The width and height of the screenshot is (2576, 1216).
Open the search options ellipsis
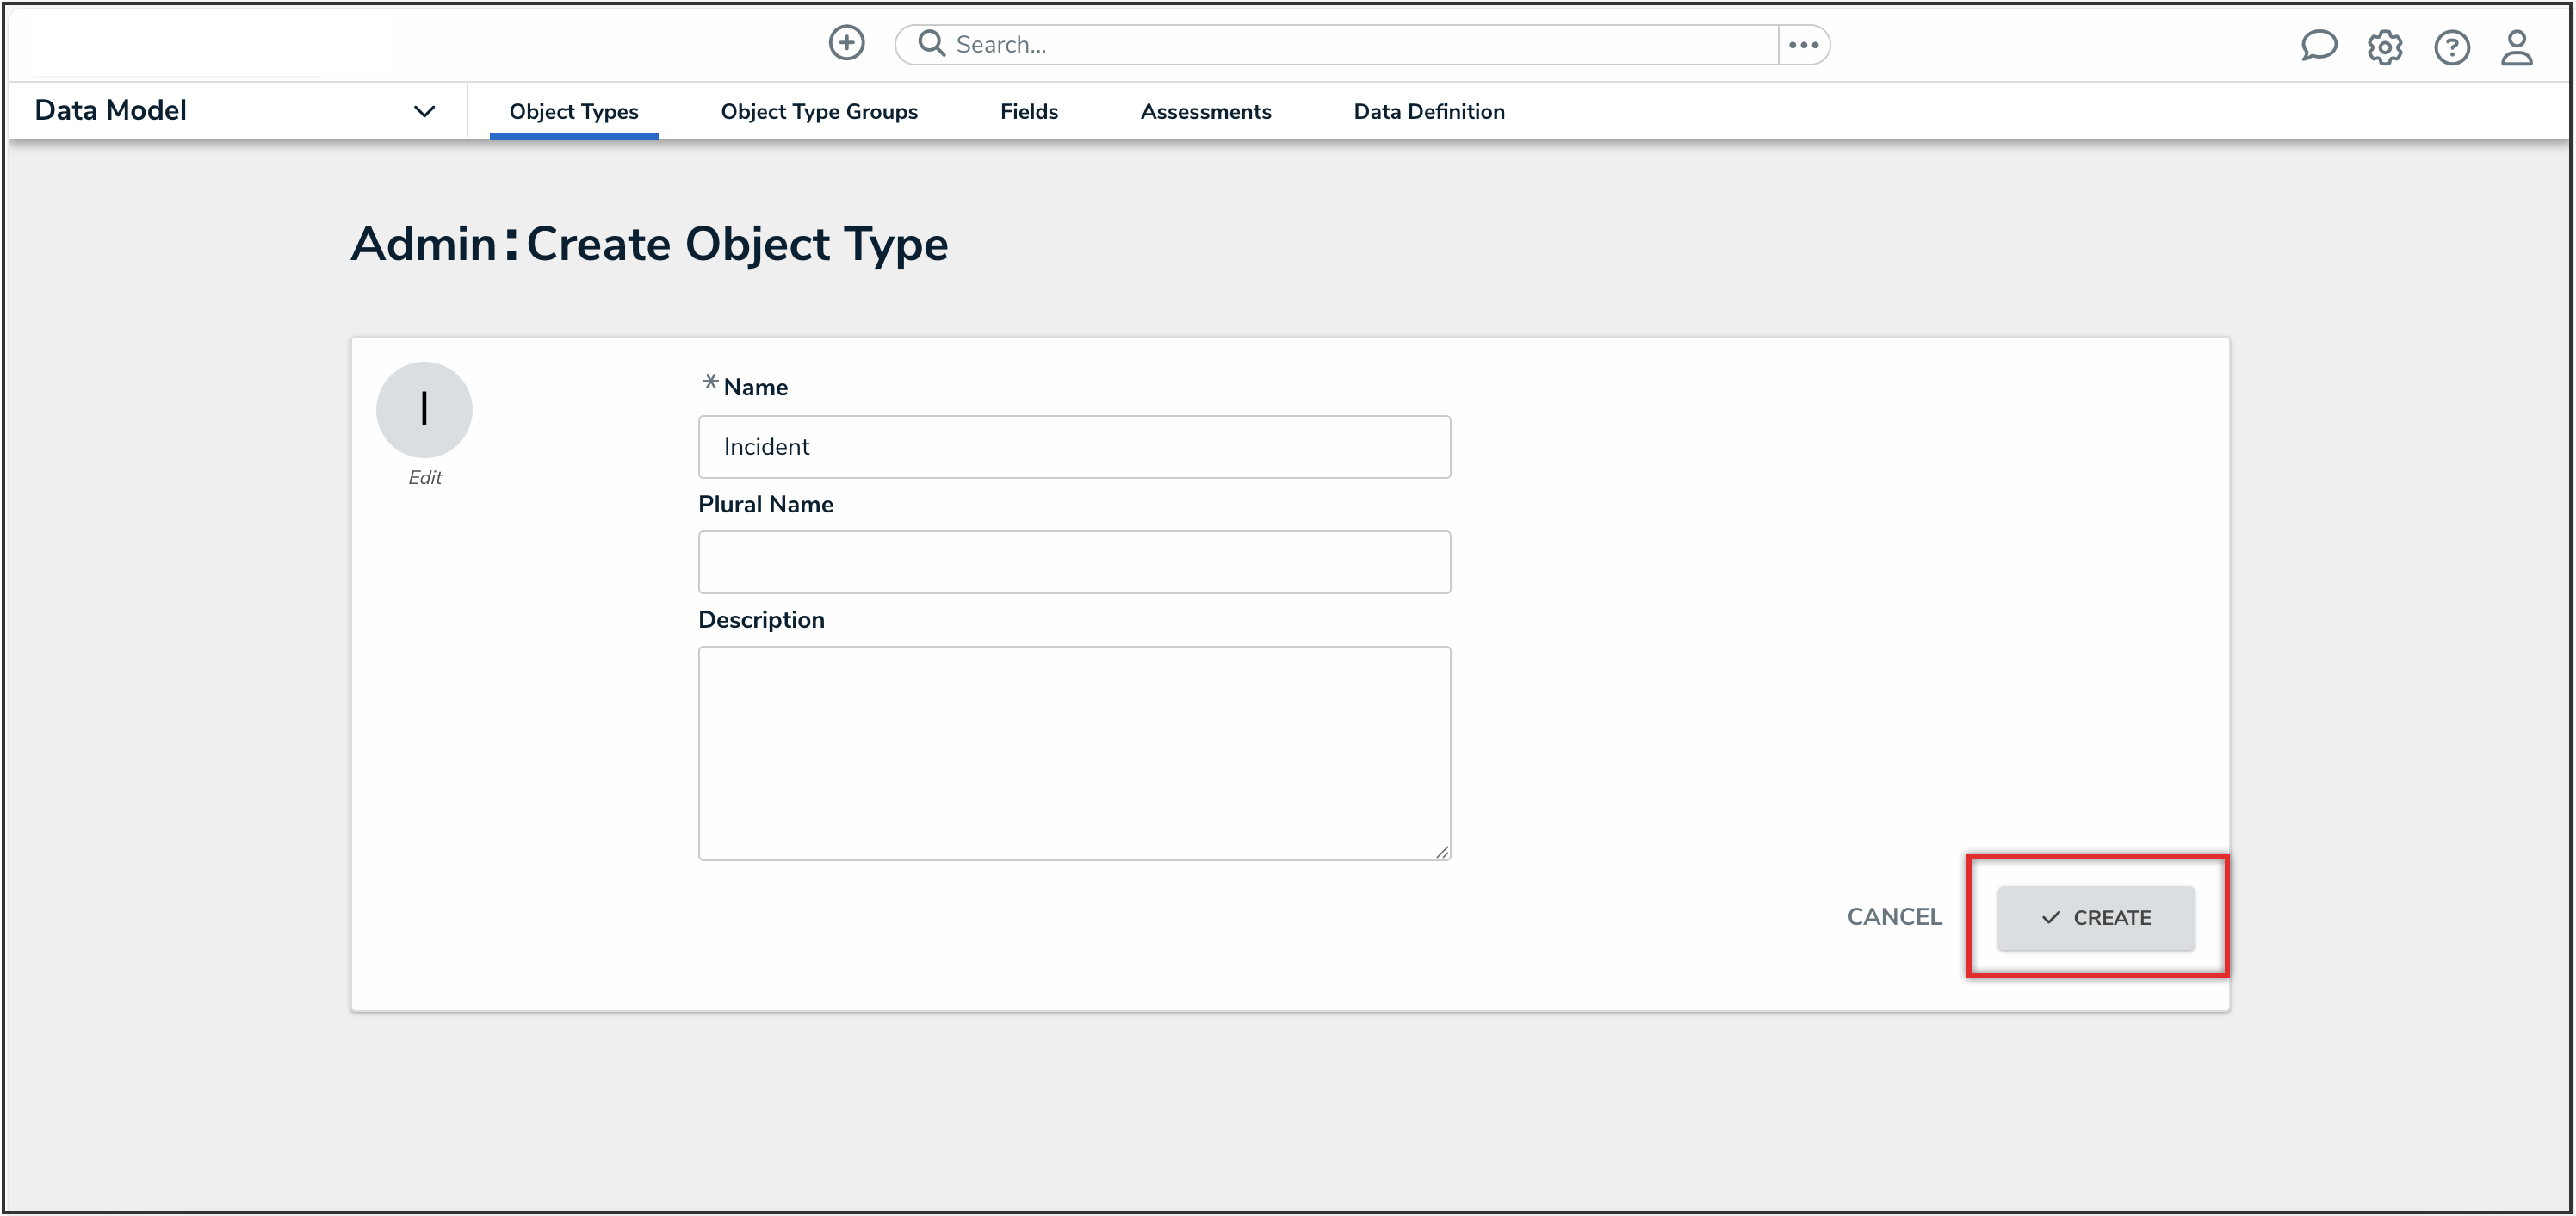pos(1803,45)
